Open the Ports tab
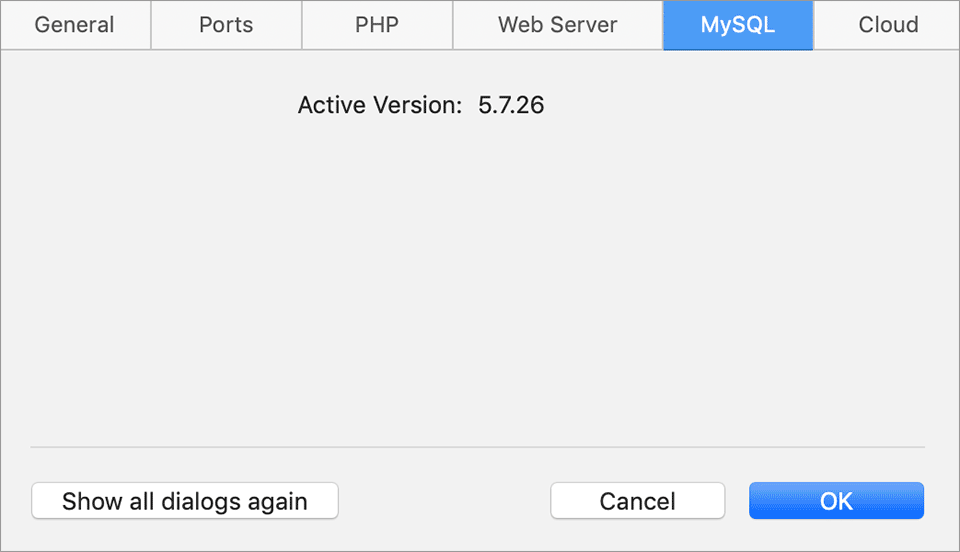Screen dimensions: 960x552 [x=226, y=25]
